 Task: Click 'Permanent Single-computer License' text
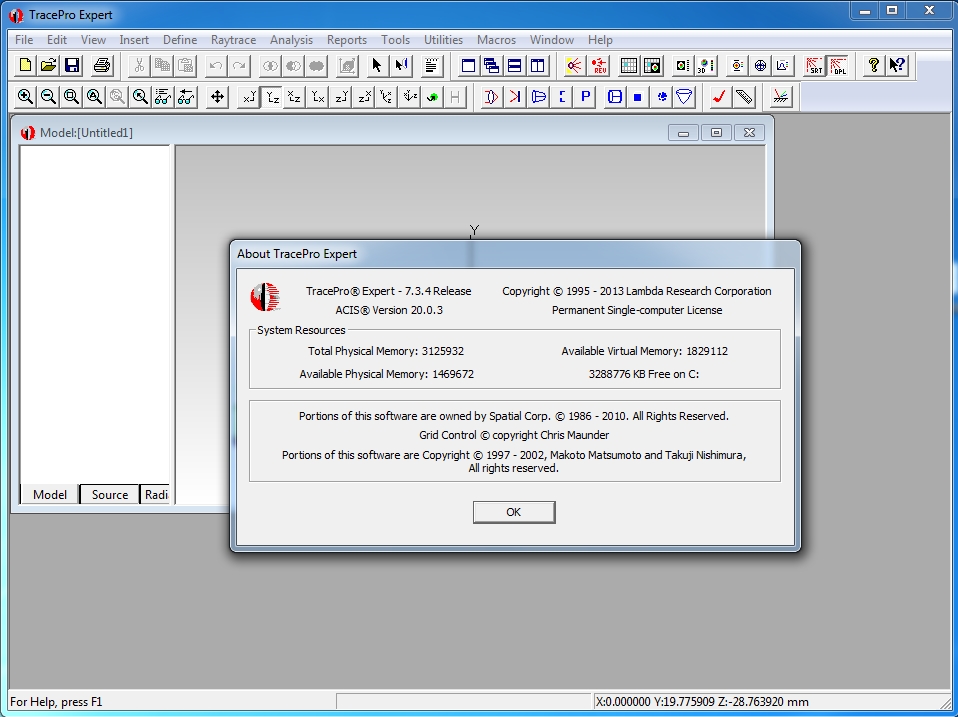coord(637,310)
